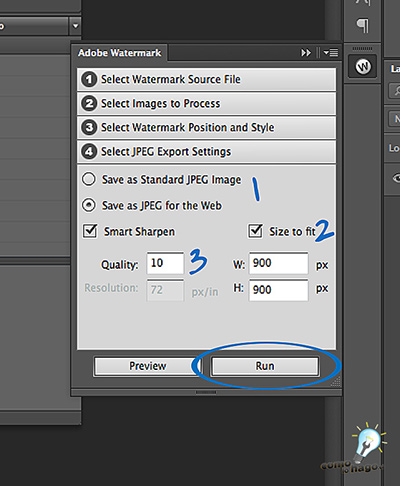Collapse panel with double-arrow icon
The image size is (400, 486).
pyautogui.click(x=306, y=53)
